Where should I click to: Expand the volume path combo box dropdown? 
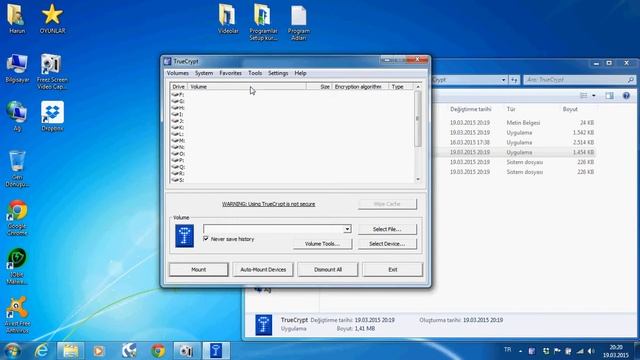[347, 229]
